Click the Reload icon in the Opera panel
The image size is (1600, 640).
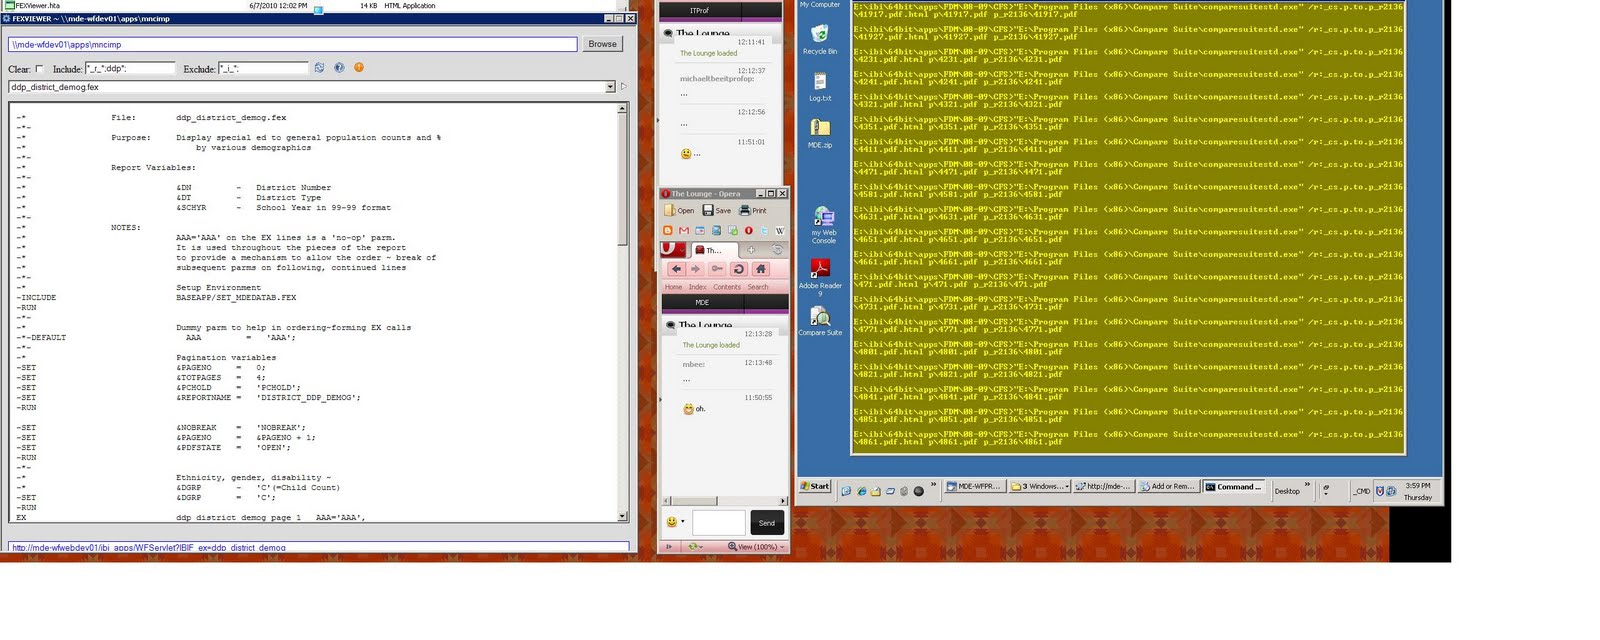(x=739, y=269)
